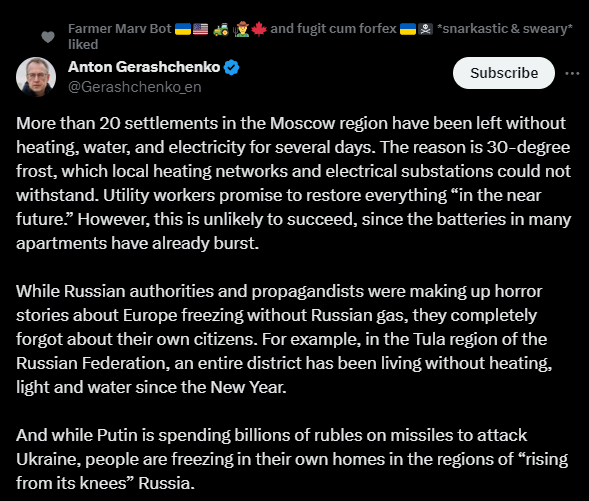Screen dimensions: 589x501
Task: Click the *snarkastic & sweary* name text
Action: click(x=505, y=29)
